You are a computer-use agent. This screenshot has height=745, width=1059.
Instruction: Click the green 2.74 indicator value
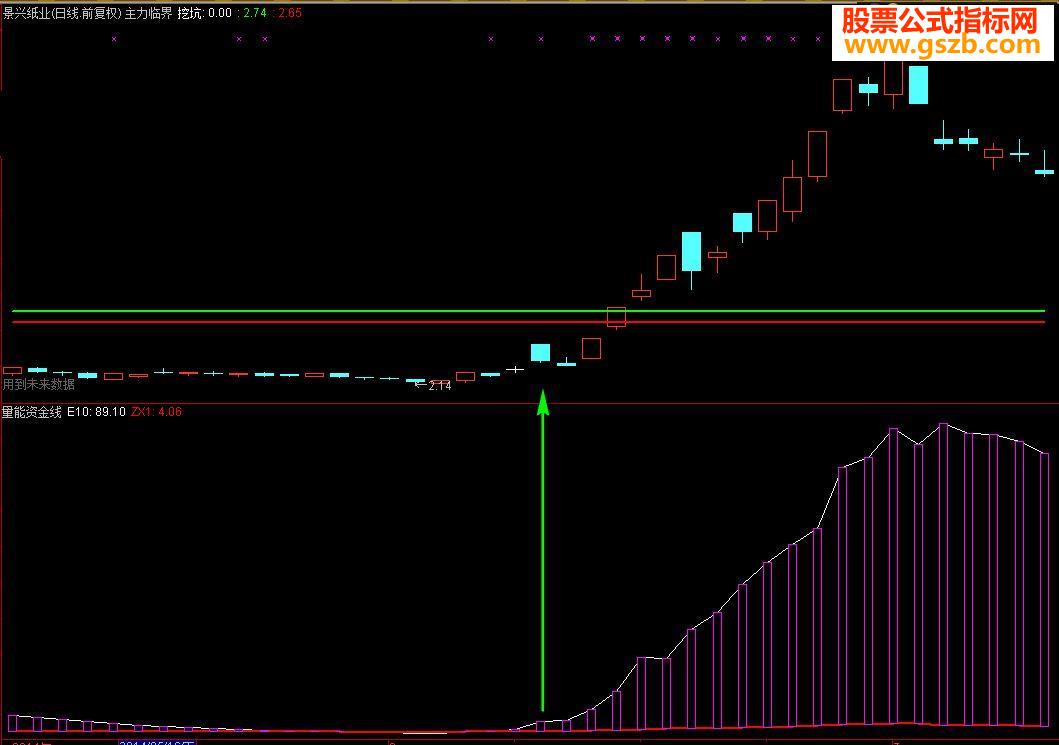[255, 13]
